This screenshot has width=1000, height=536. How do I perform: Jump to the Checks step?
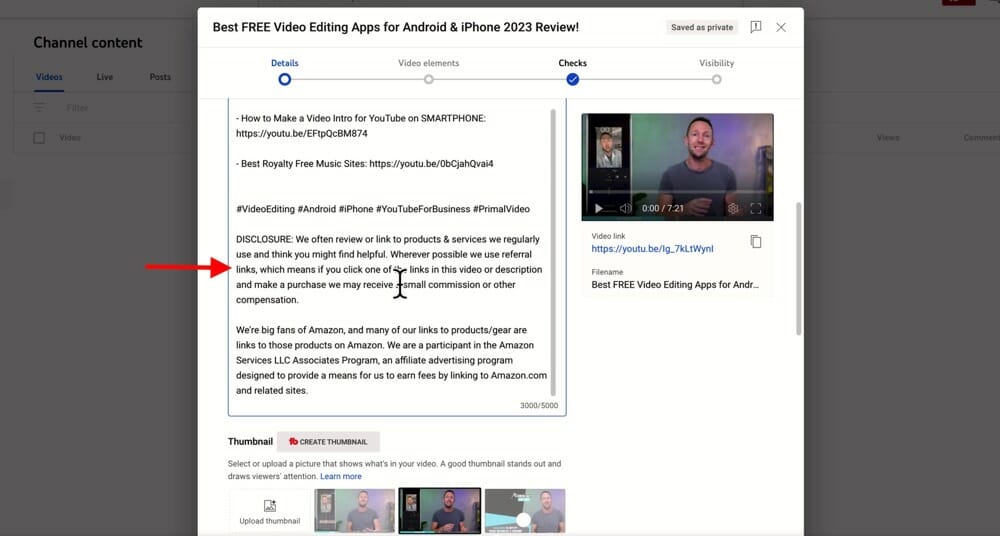click(x=572, y=79)
